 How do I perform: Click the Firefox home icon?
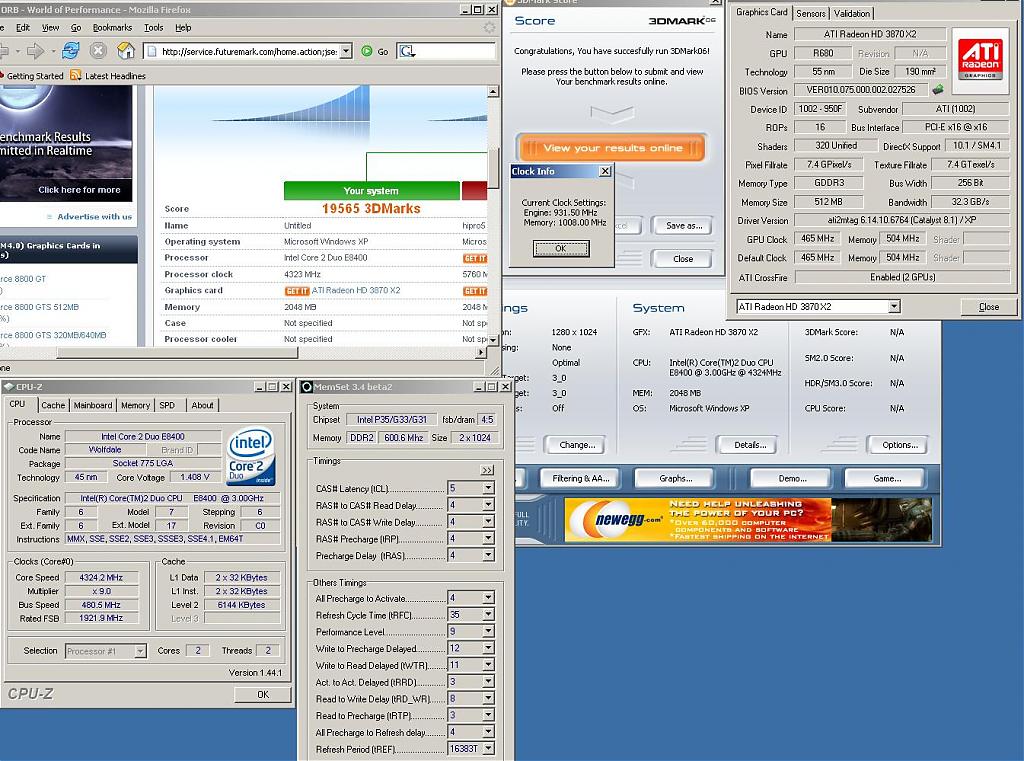tap(126, 50)
